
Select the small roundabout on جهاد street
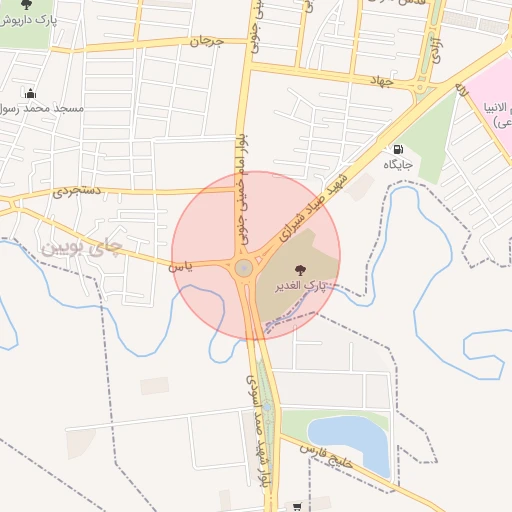420,88
